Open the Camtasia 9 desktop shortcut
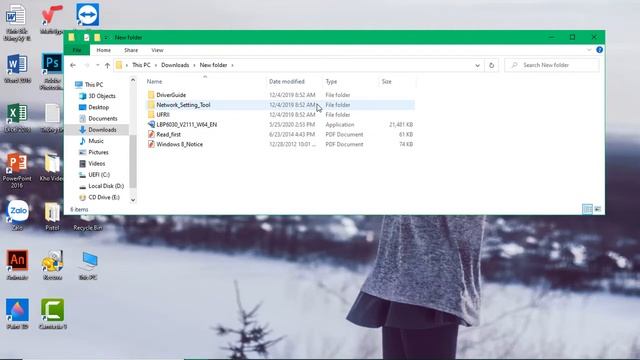Screen dimensions: 640x360 [53, 314]
